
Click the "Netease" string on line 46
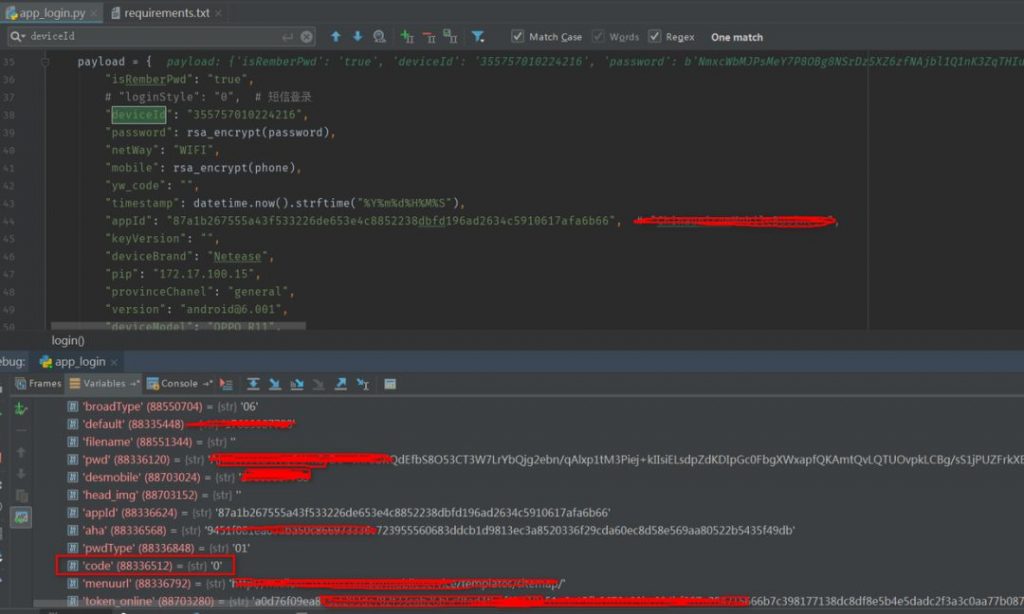pos(237,257)
